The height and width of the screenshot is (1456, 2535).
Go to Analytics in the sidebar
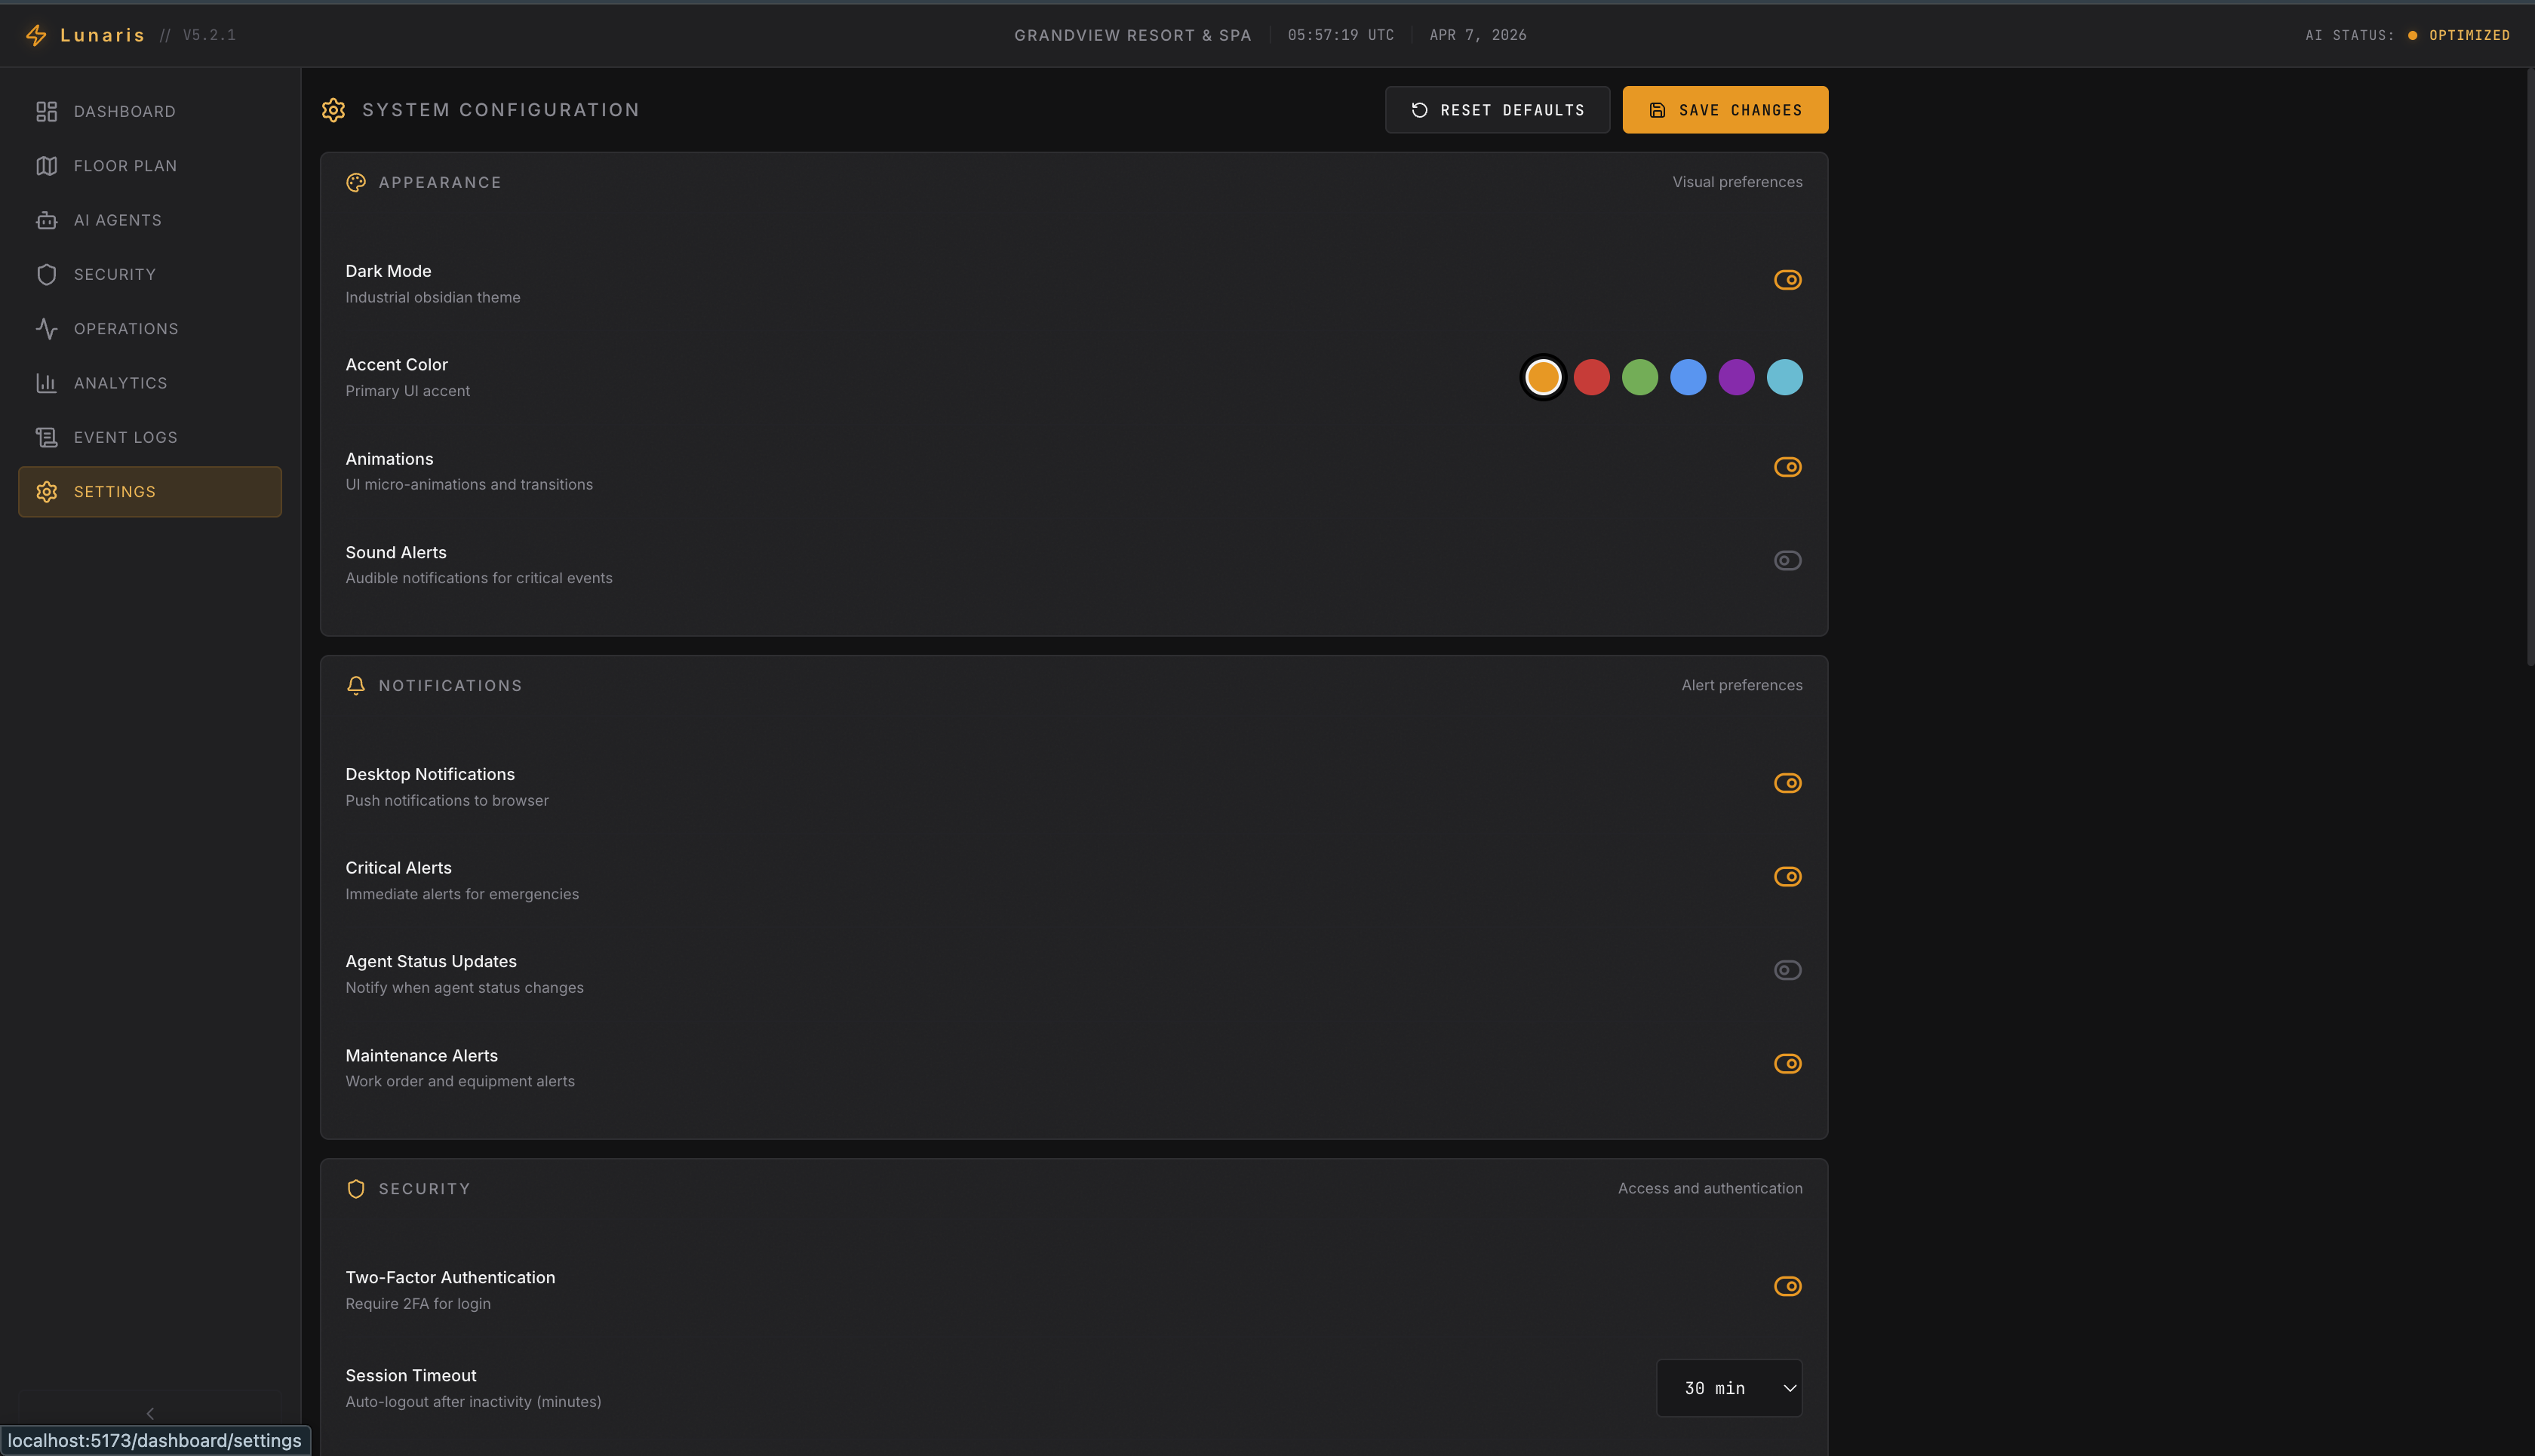120,383
